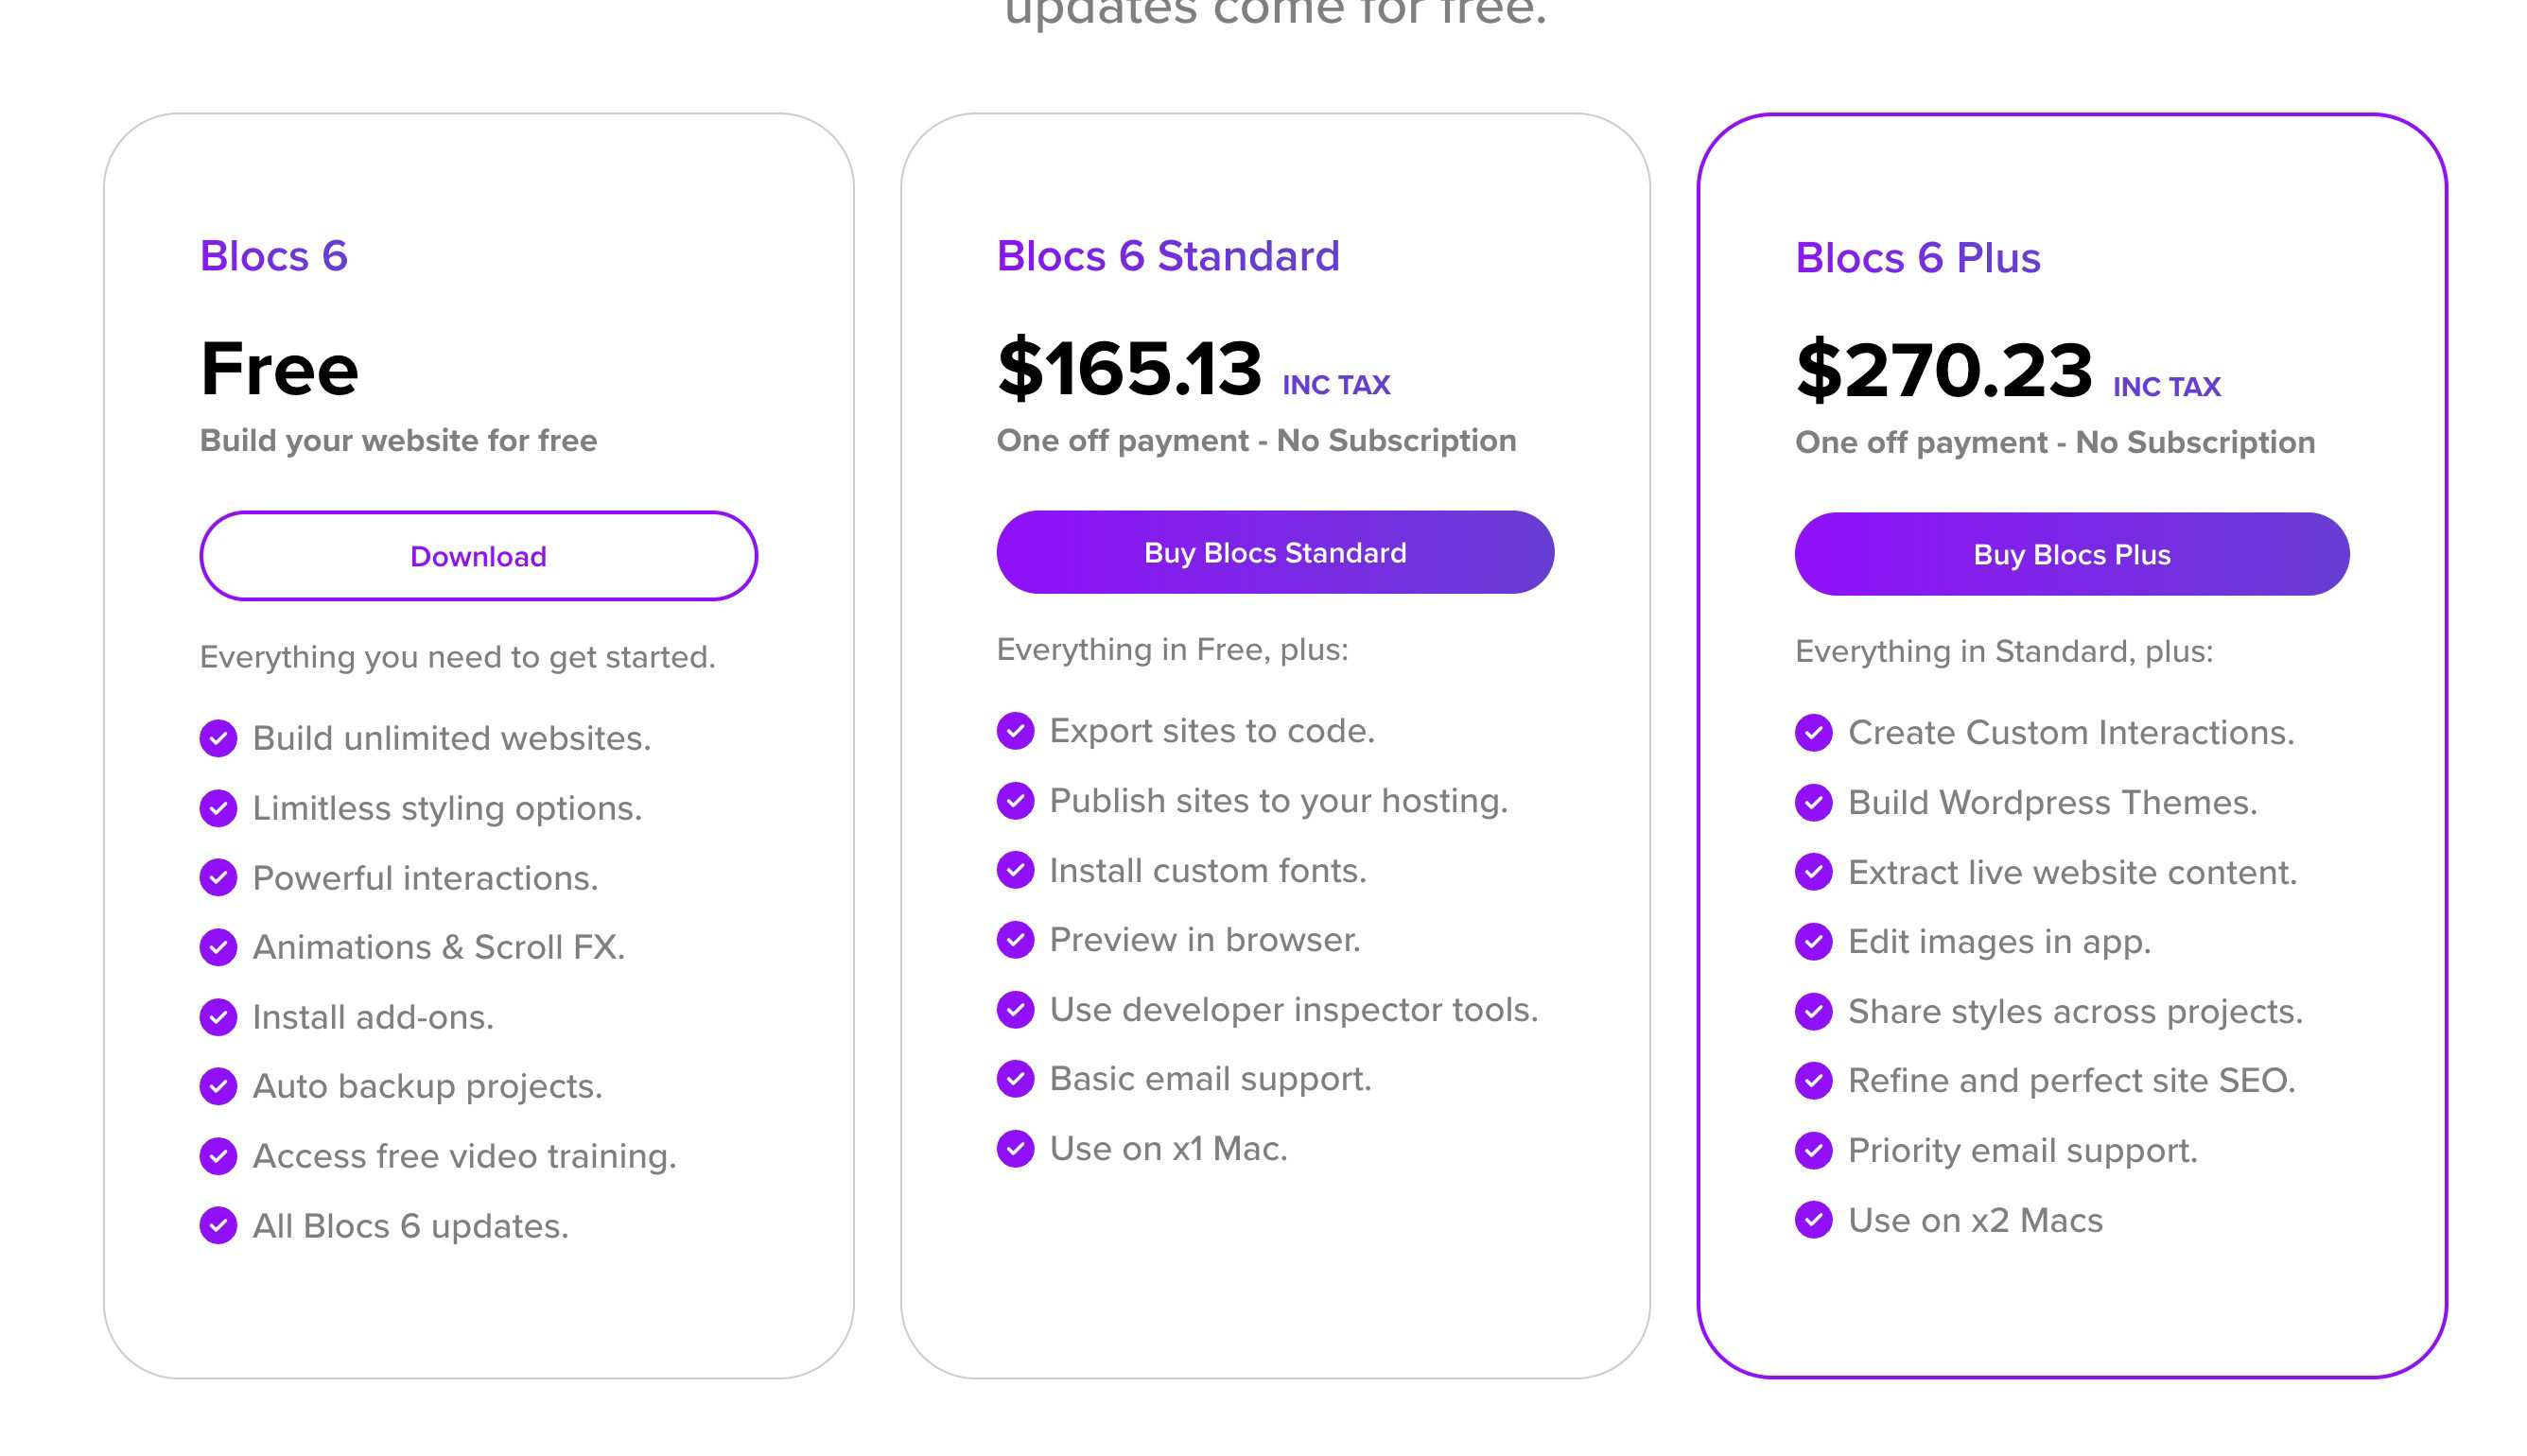Click checkmark next to Install custom fonts
Image resolution: width=2527 pixels, height=1456 pixels.
pos(1015,870)
